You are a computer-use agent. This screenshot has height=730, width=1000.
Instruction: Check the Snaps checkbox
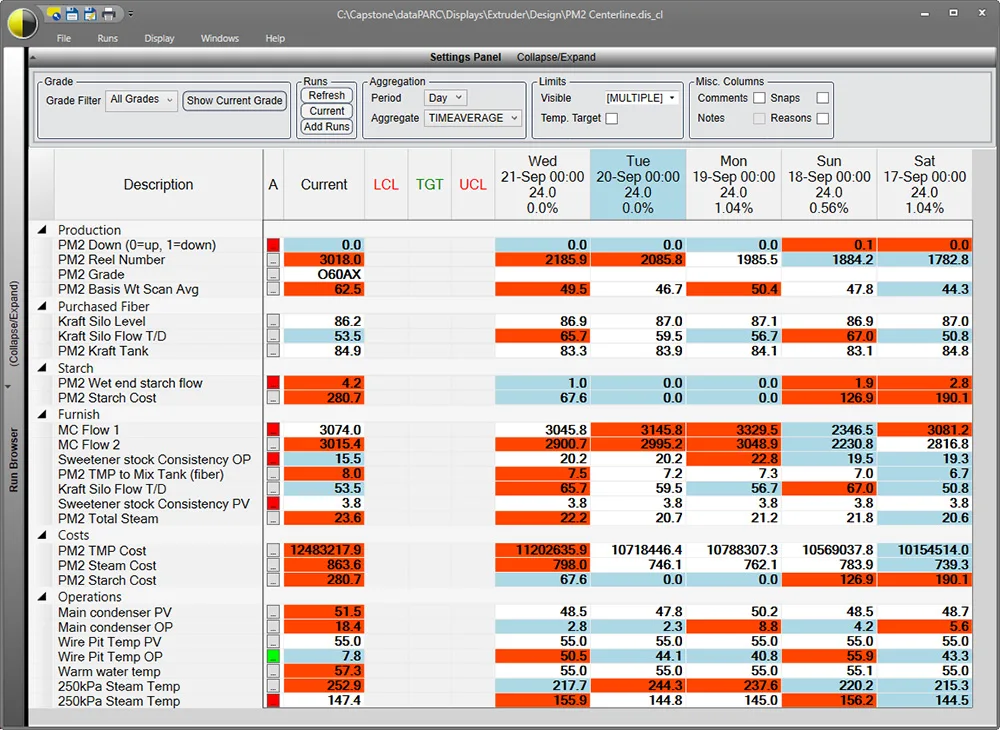(x=823, y=97)
